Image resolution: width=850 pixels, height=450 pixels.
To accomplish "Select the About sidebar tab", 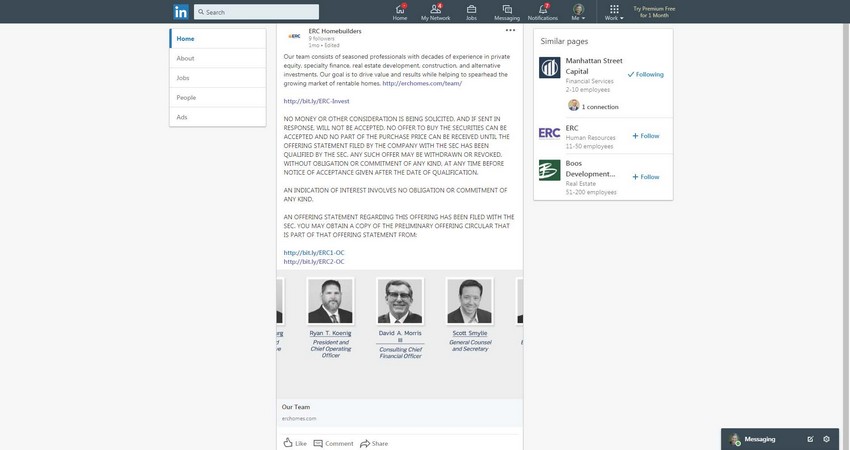I will pos(185,58).
